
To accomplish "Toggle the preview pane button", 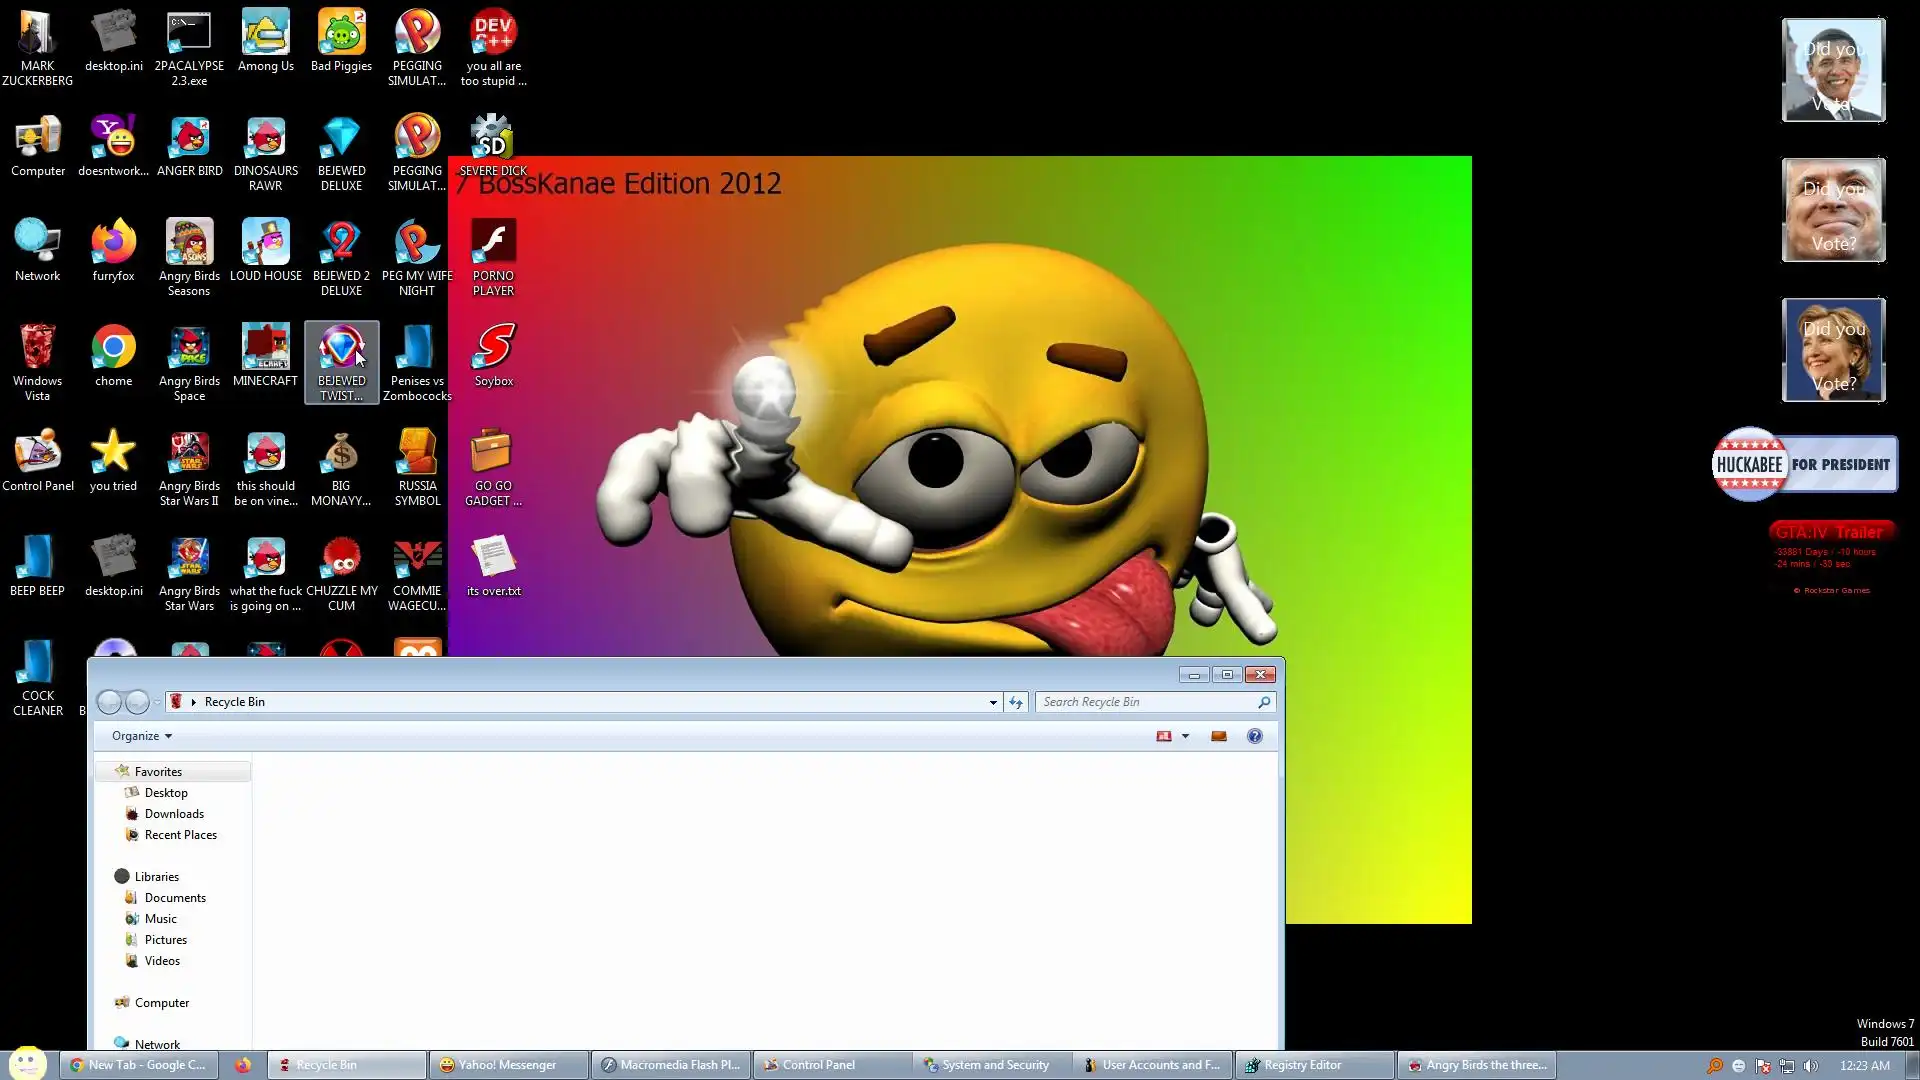I will [x=1218, y=736].
